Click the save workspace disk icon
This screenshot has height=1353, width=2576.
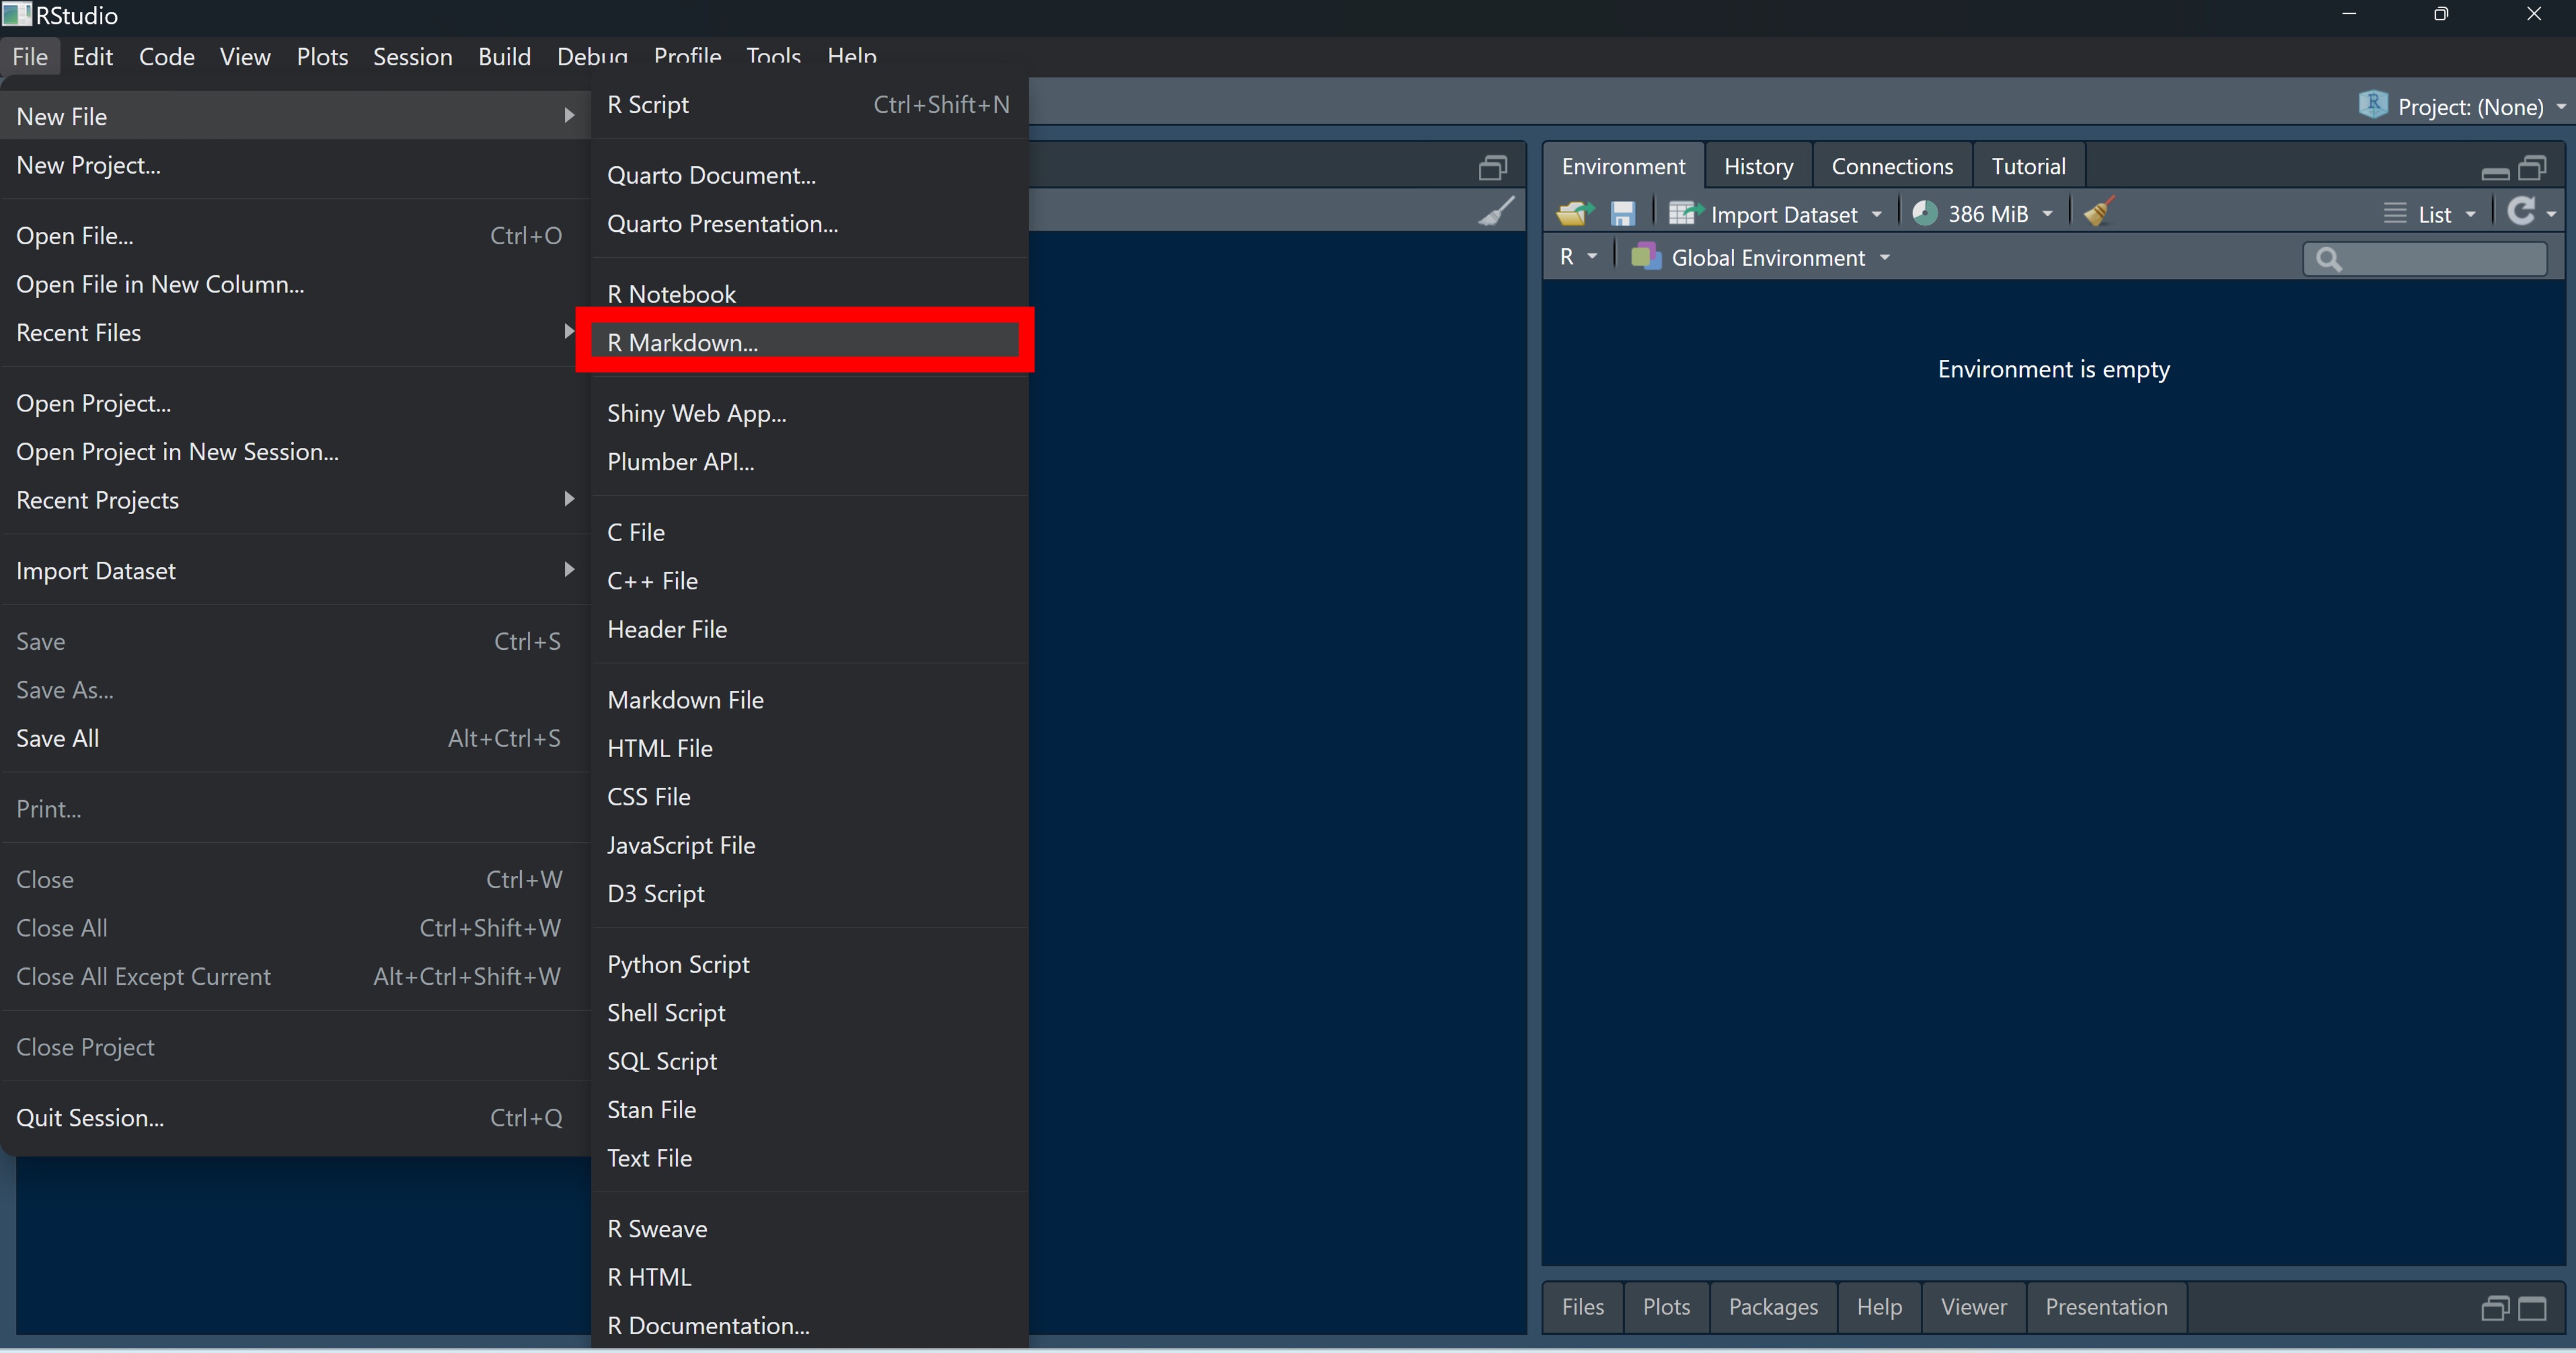pos(1622,213)
